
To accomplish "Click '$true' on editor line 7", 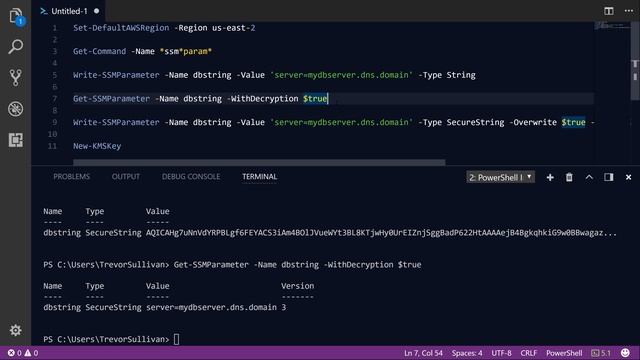I will tap(315, 99).
